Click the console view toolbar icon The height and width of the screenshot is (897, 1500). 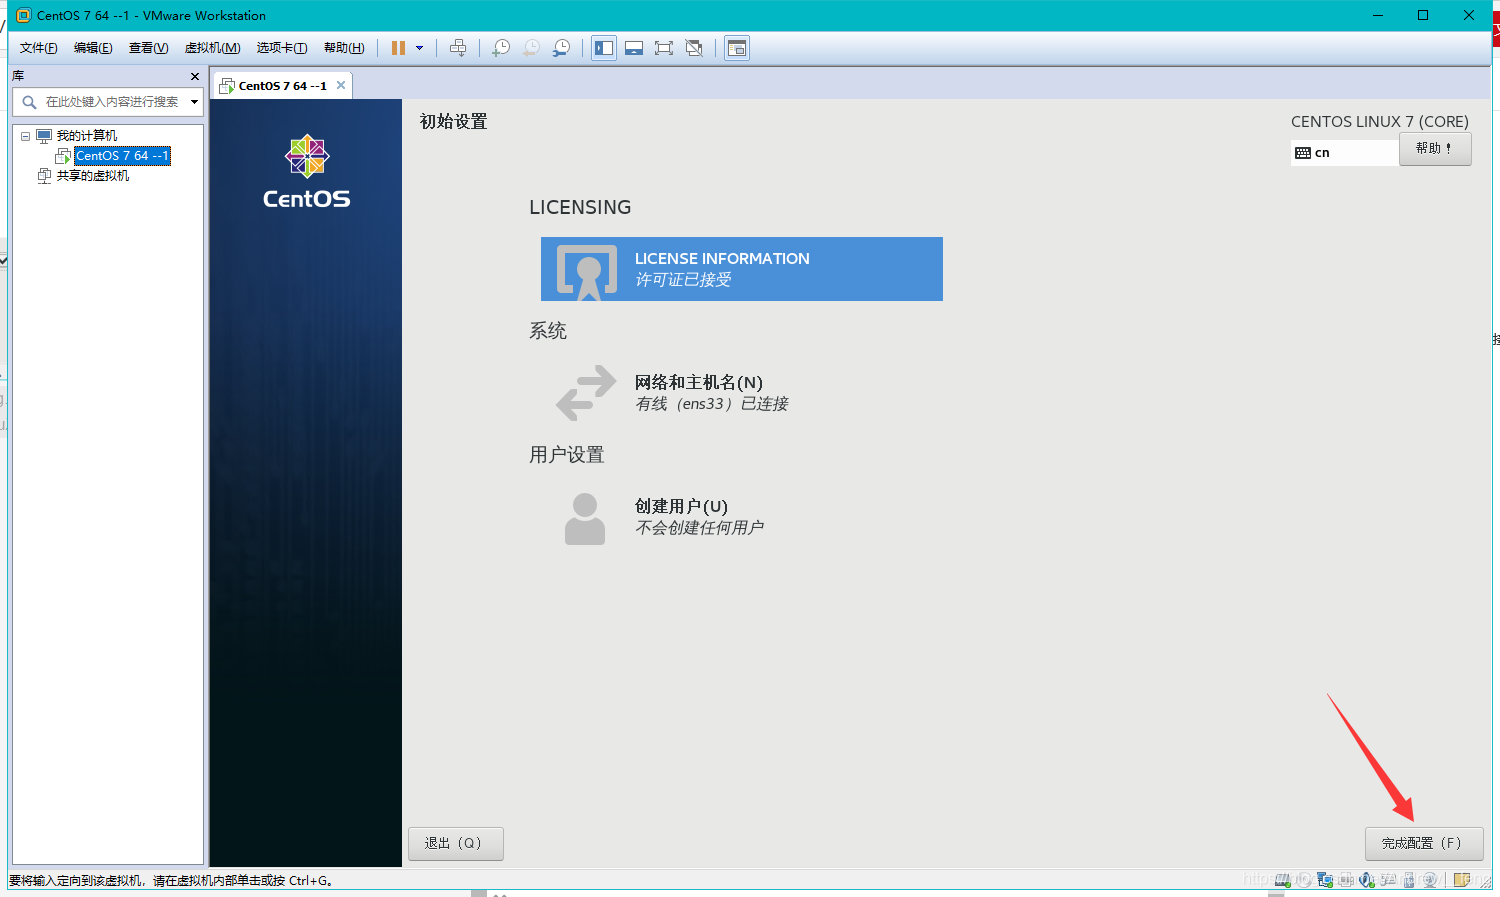tap(737, 48)
